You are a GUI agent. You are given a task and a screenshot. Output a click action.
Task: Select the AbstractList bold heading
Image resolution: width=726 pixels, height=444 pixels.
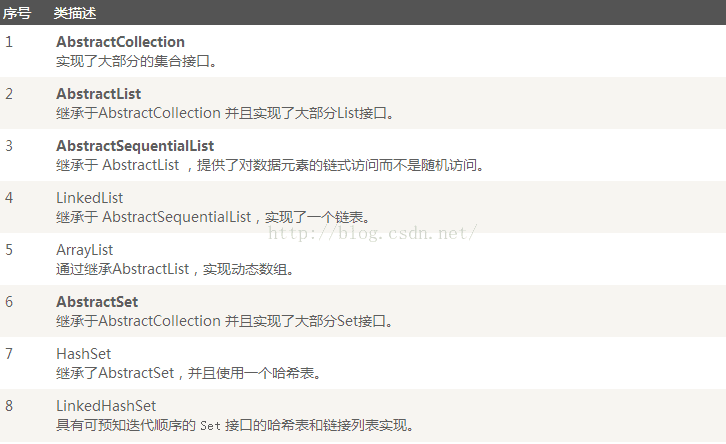pyautogui.click(x=99, y=94)
